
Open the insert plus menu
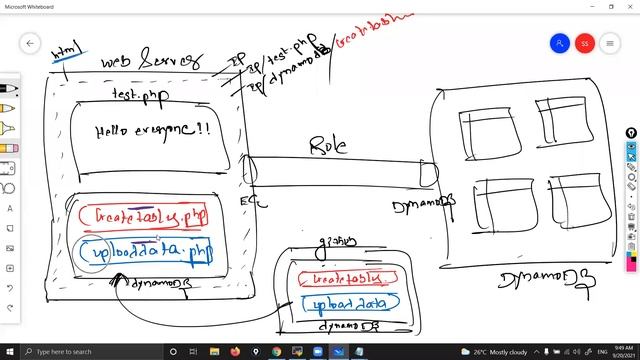click(x=10, y=268)
